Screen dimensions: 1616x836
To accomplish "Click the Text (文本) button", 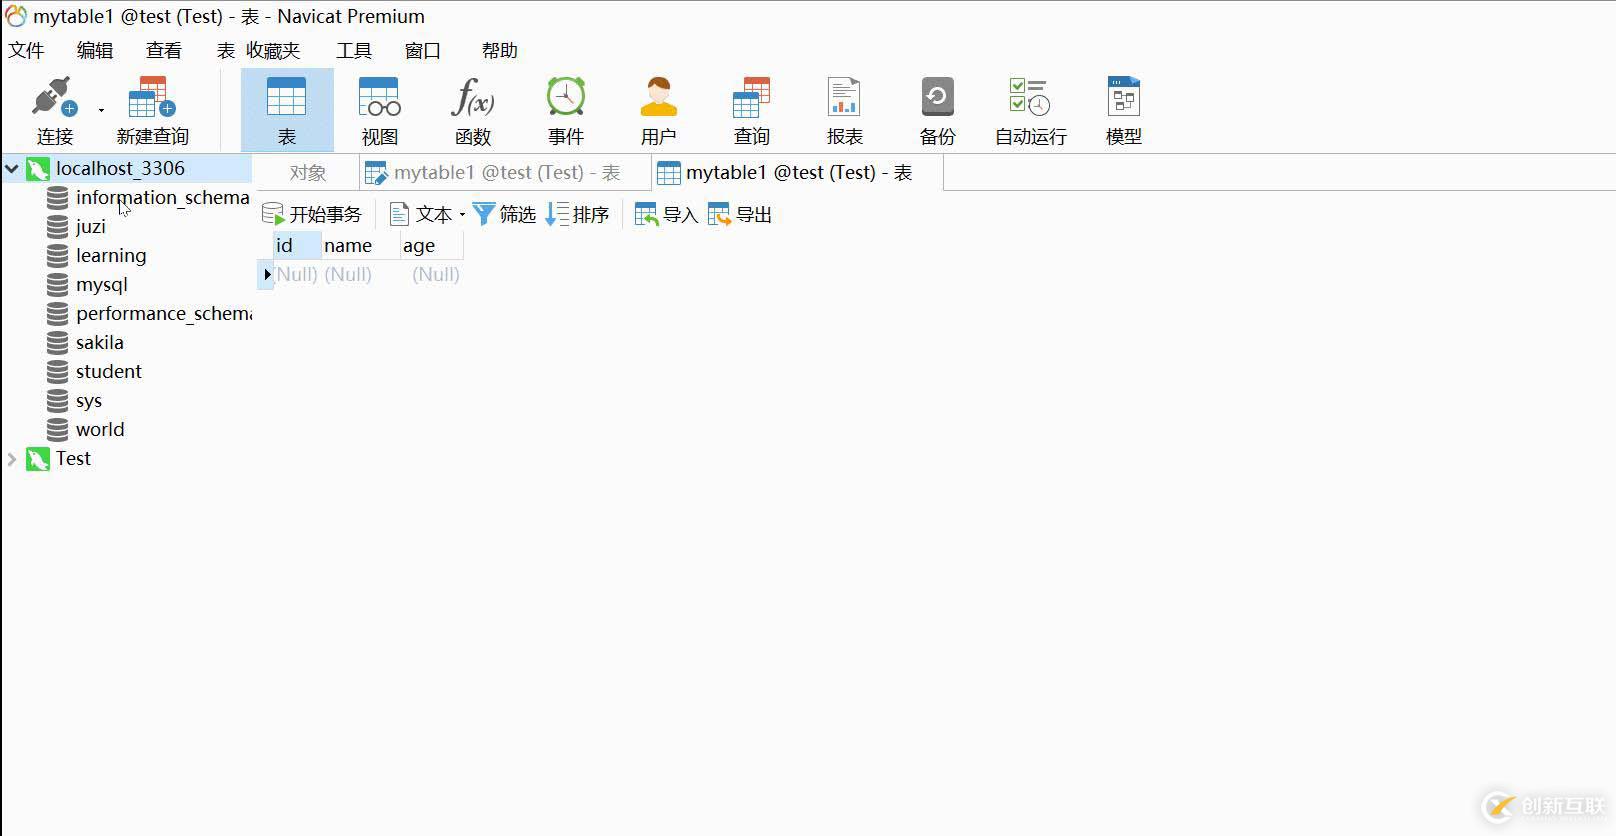I will tap(421, 214).
